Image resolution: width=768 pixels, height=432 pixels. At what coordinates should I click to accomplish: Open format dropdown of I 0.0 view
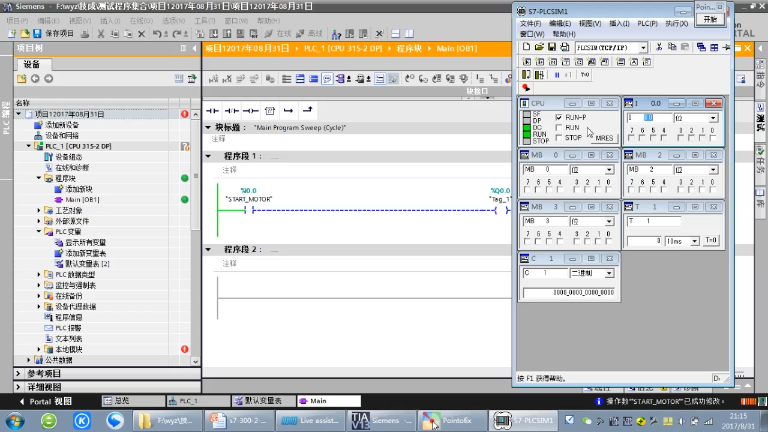[x=713, y=118]
